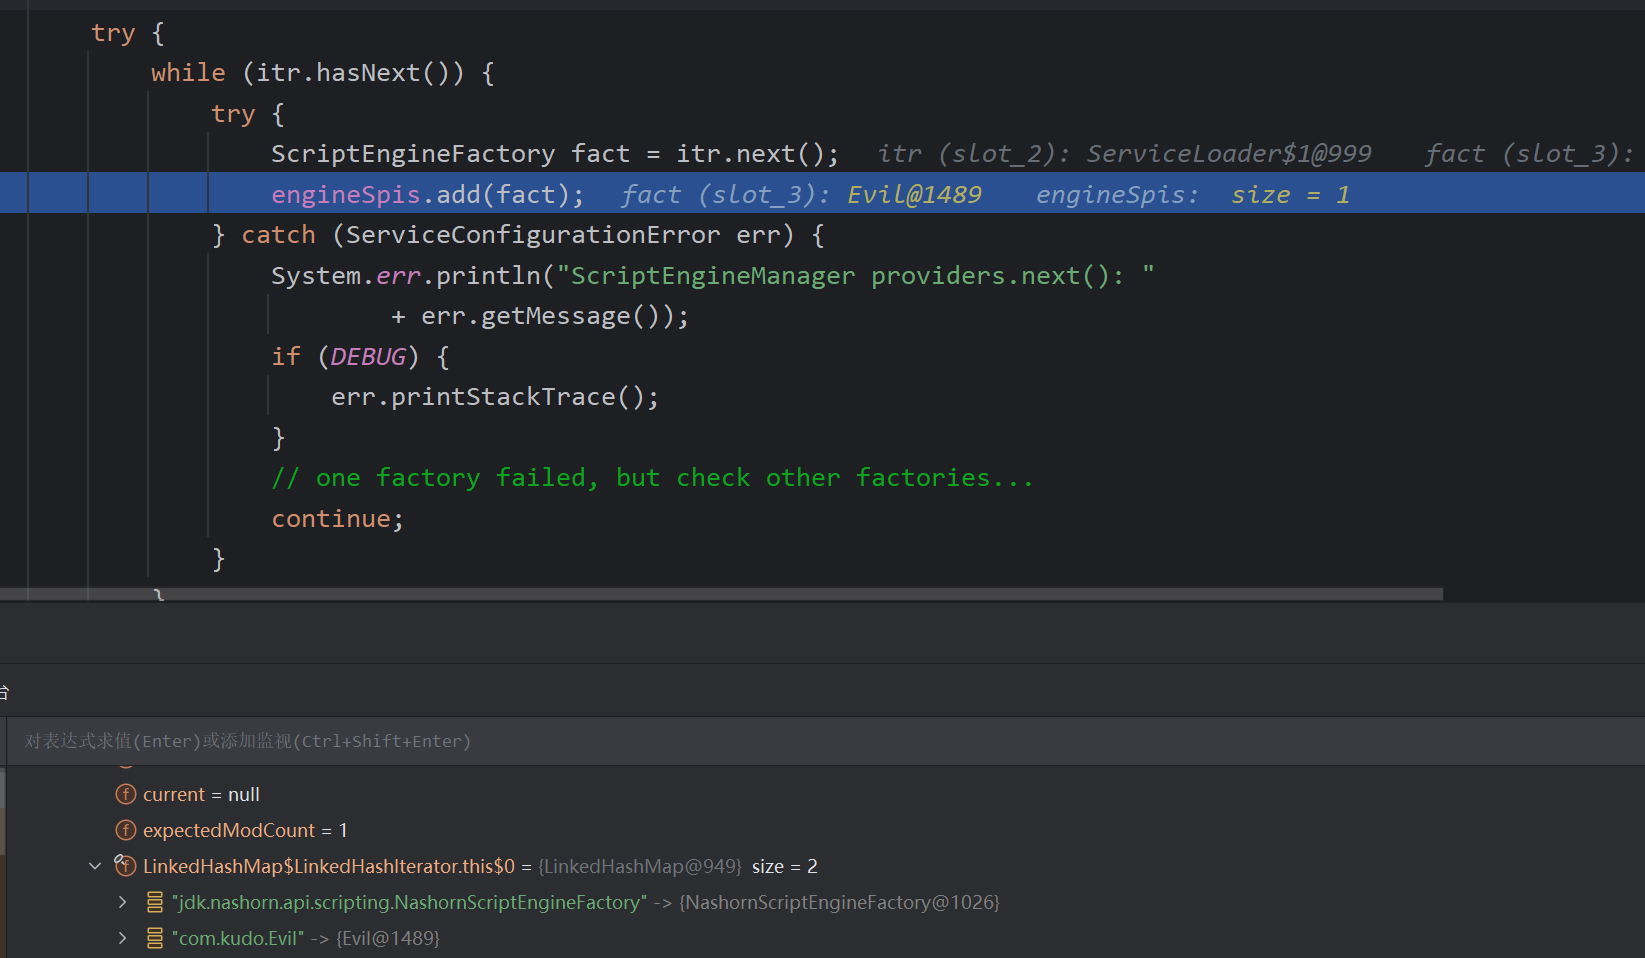The width and height of the screenshot is (1645, 958).
Task: Click the while (itr.hasNext()) line
Action: (323, 73)
